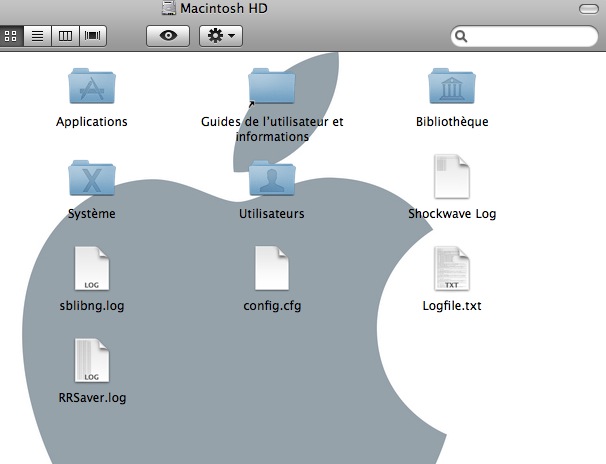Select the Bibliothèque folder icon
This screenshot has width=606, height=464.
pyautogui.click(x=452, y=86)
